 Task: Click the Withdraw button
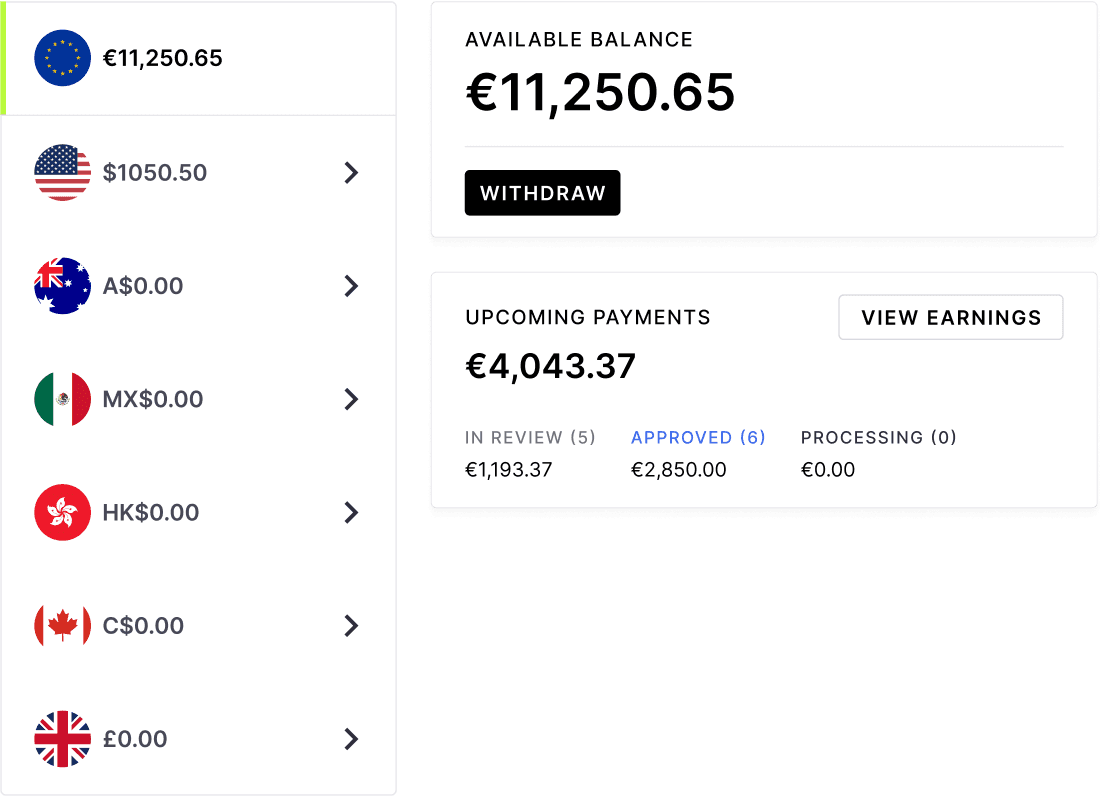[542, 193]
